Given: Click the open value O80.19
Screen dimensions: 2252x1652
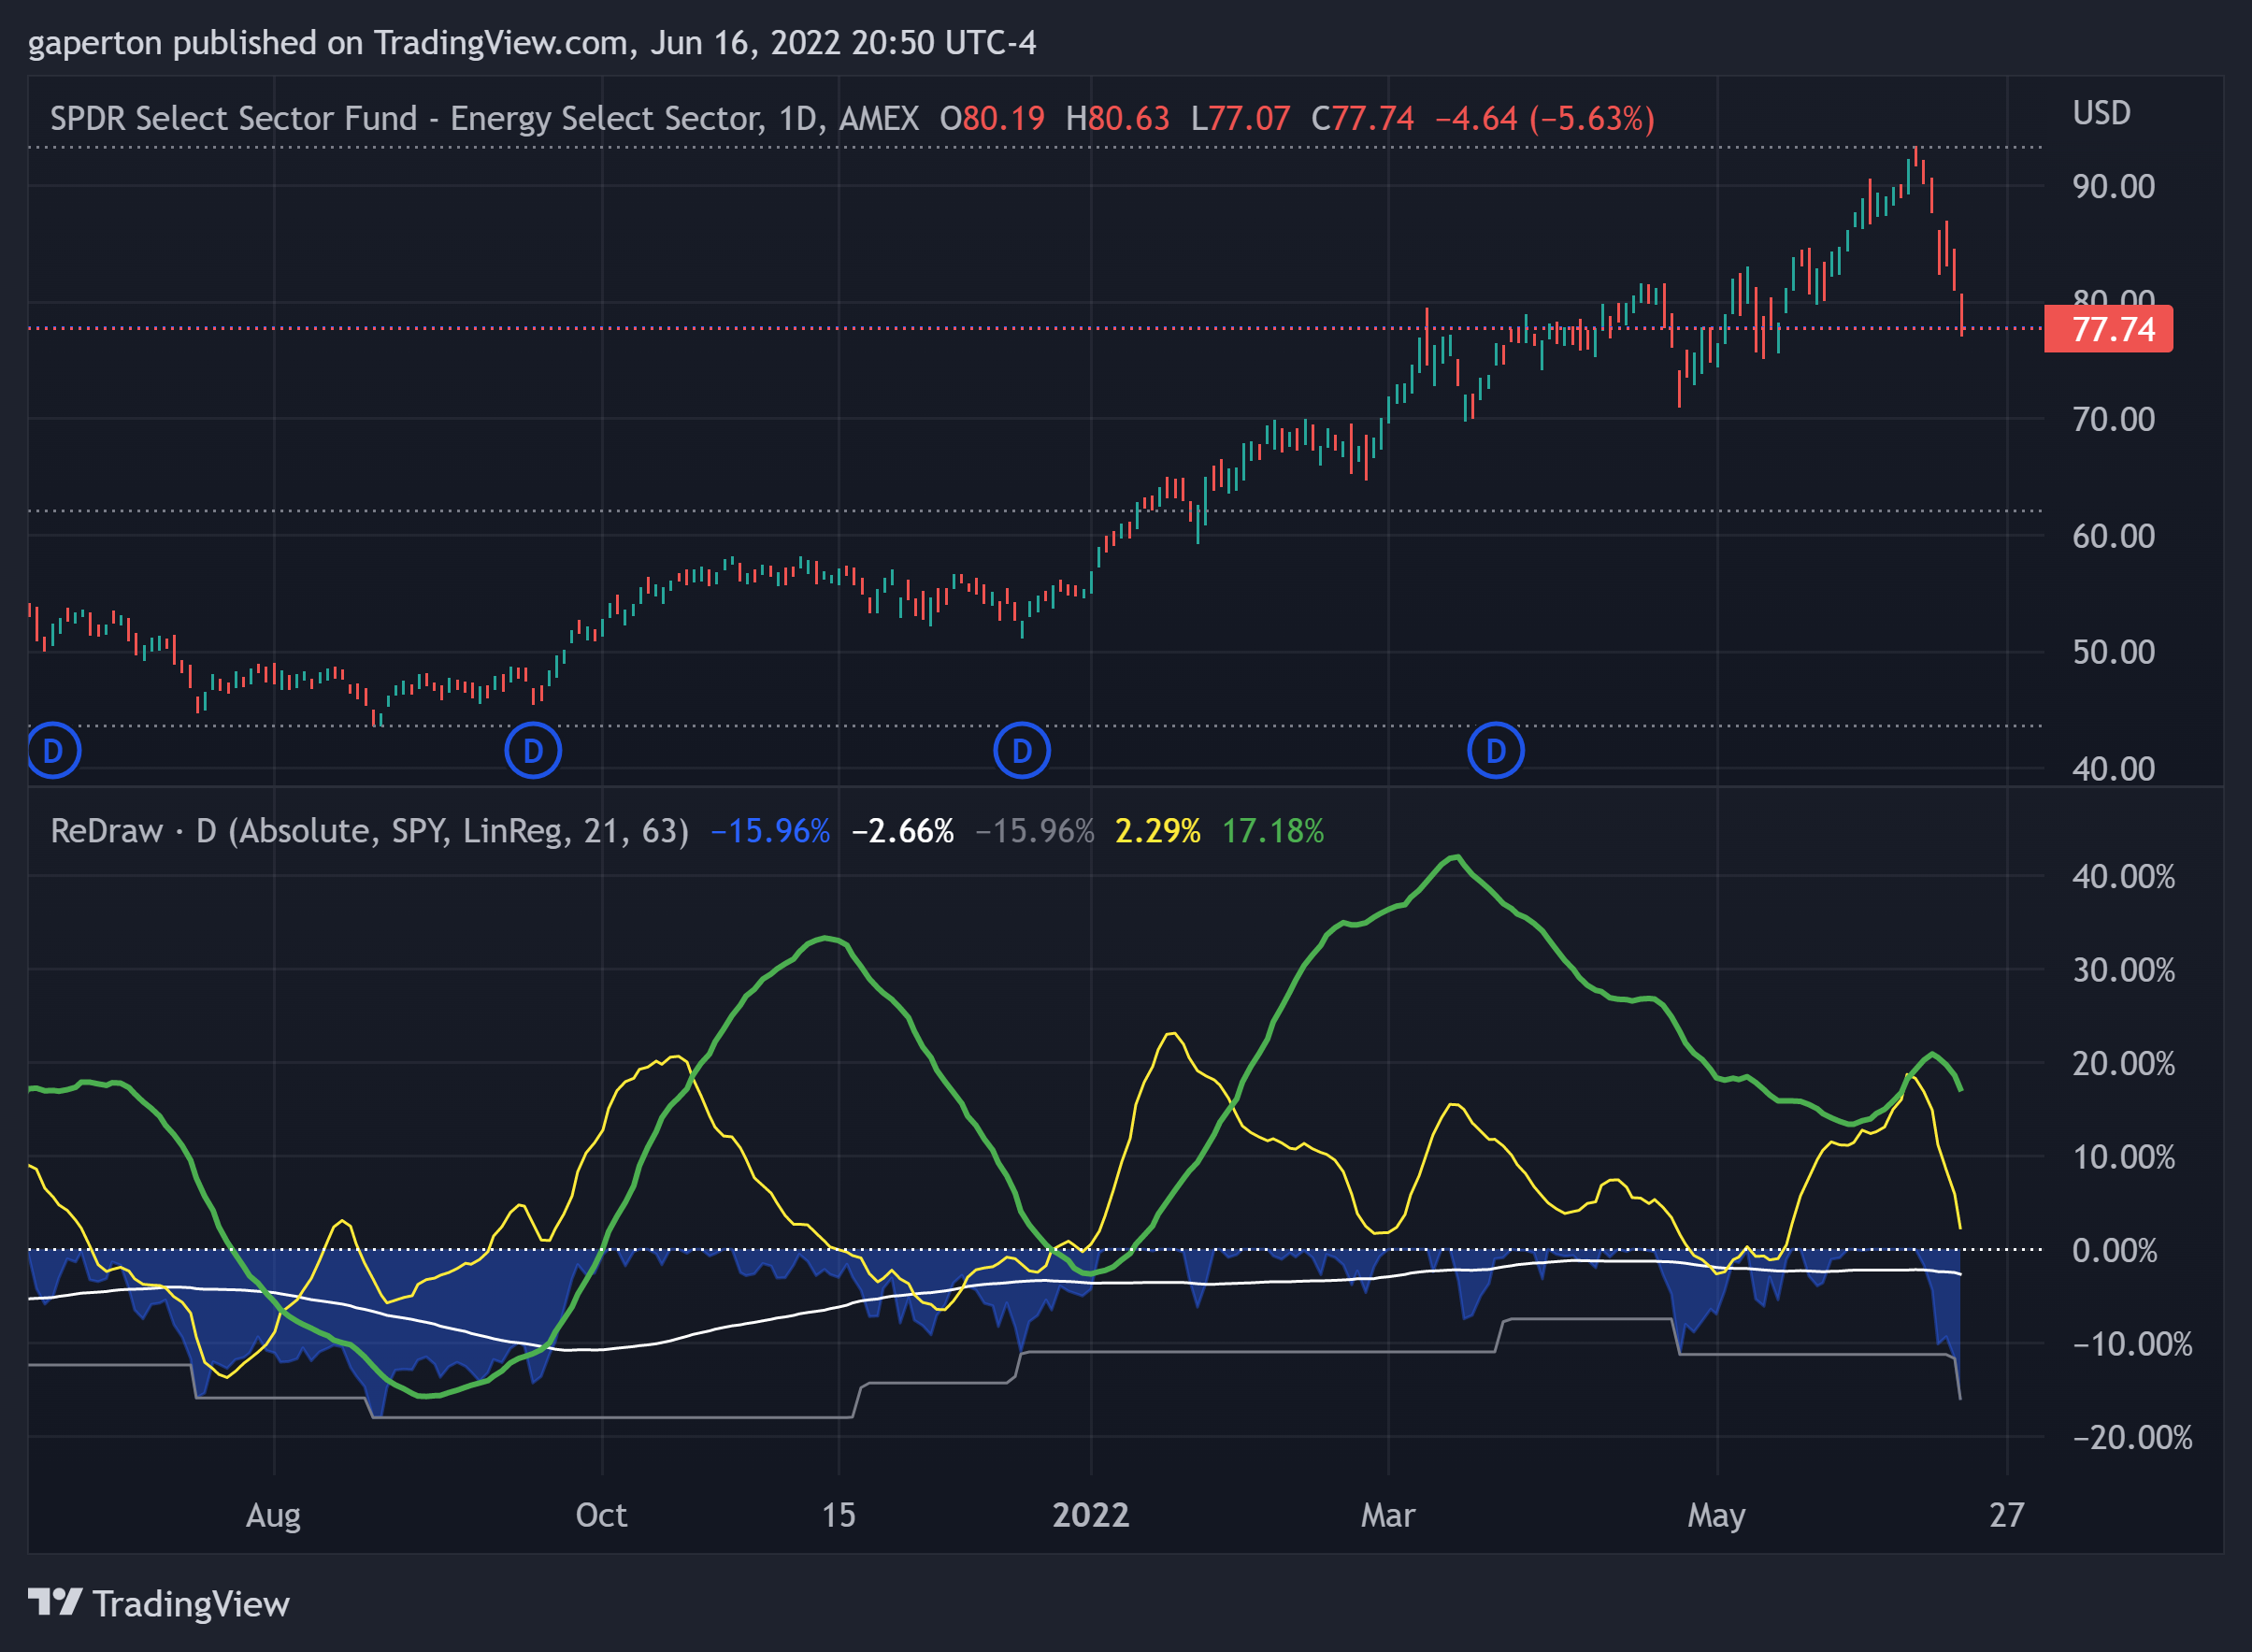Looking at the screenshot, I should coord(992,119).
